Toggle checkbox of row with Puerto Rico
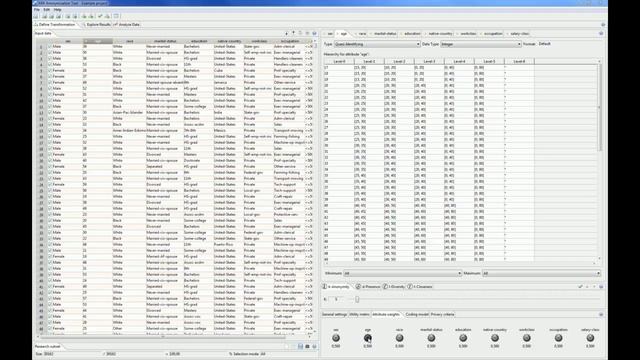The image size is (640, 360). (x=50, y=244)
